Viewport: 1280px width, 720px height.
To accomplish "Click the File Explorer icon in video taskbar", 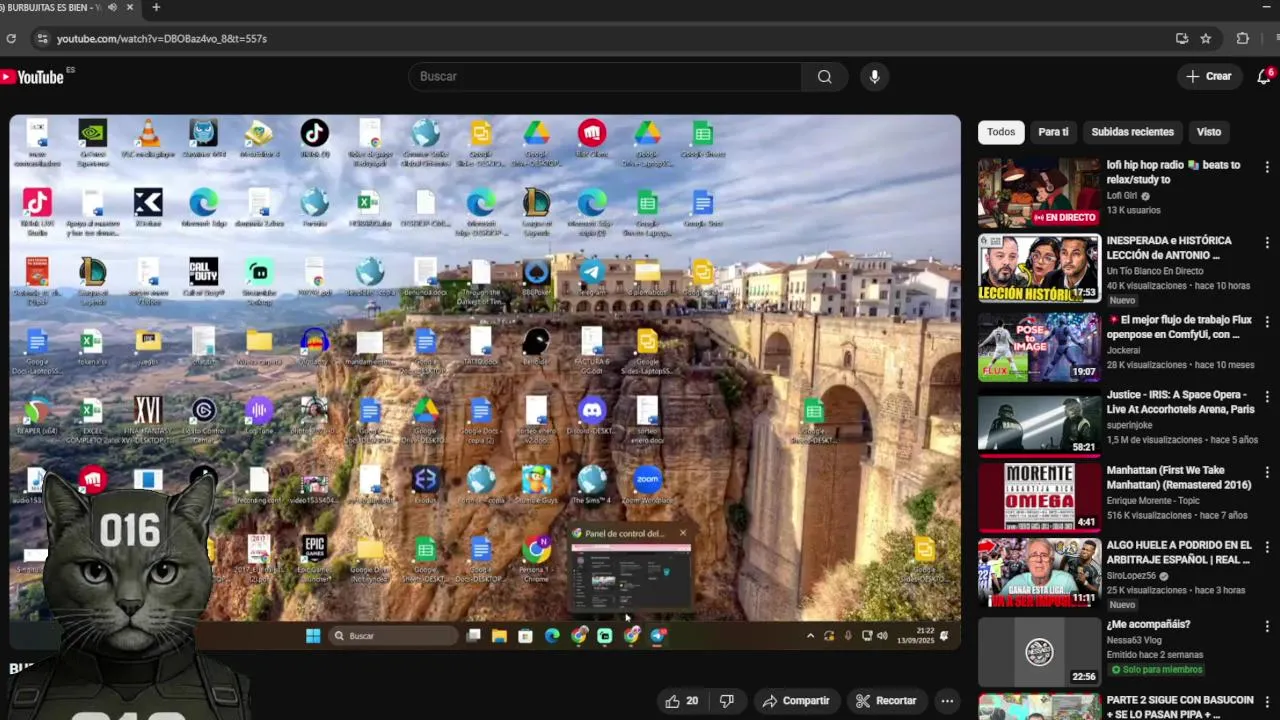I will pos(499,636).
